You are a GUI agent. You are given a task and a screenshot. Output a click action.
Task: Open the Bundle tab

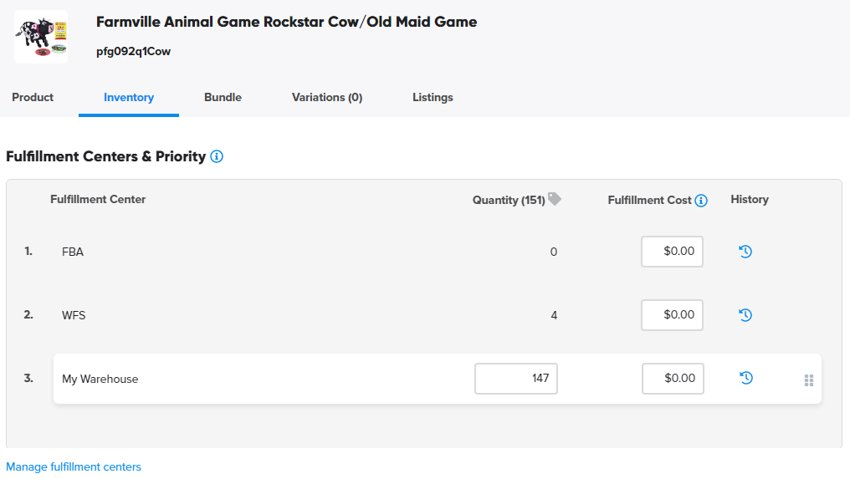[x=223, y=98]
